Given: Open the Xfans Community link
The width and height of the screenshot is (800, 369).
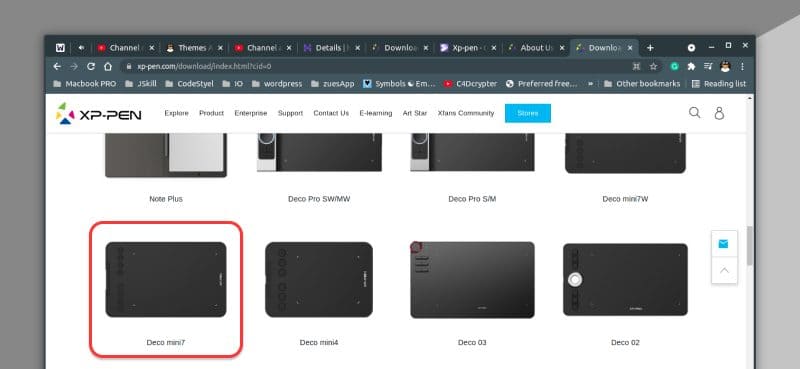Looking at the screenshot, I should click(x=466, y=113).
